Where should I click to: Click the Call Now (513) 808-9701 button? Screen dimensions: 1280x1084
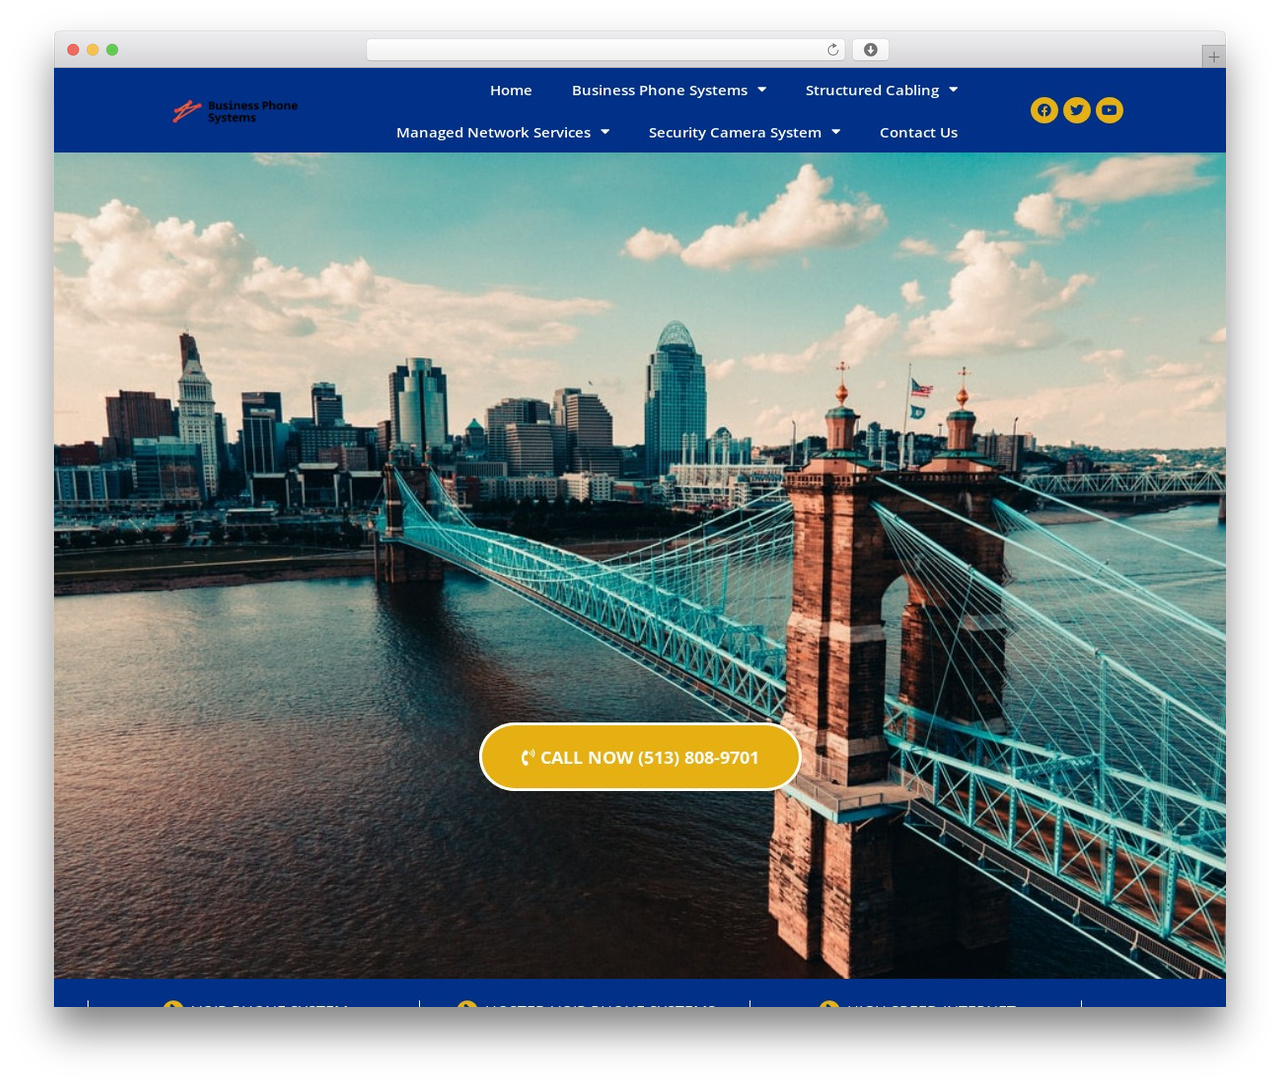pos(640,757)
